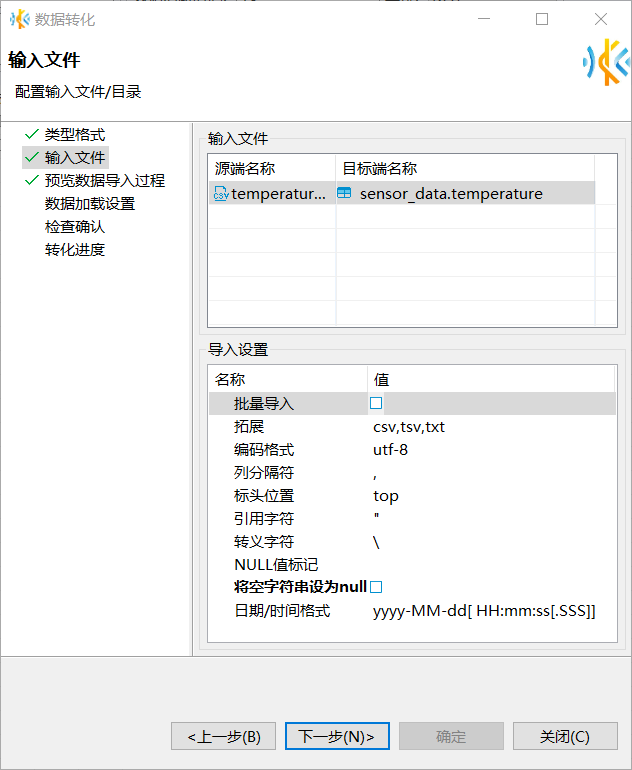632x770 pixels.
Task: Click the 源端名称 column header
Action: tap(245, 169)
